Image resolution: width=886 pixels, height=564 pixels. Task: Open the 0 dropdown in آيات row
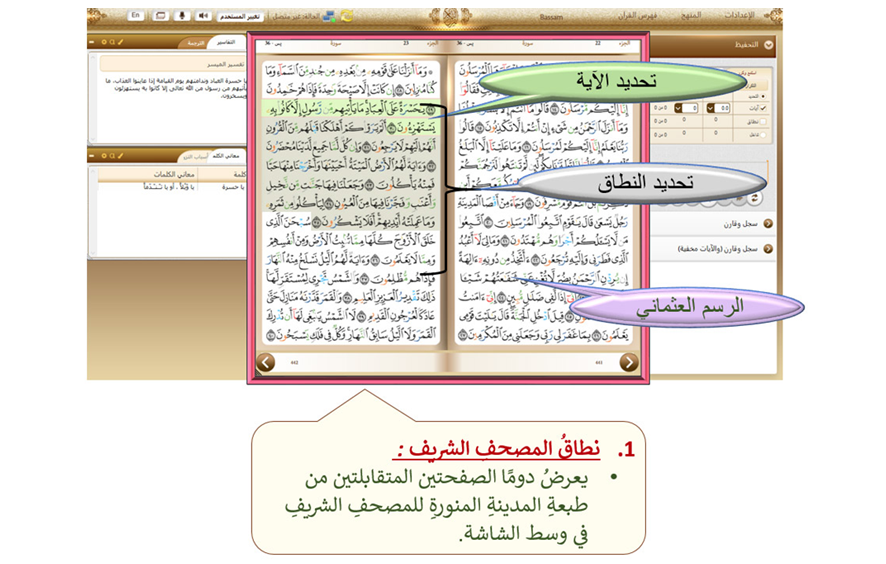click(687, 108)
